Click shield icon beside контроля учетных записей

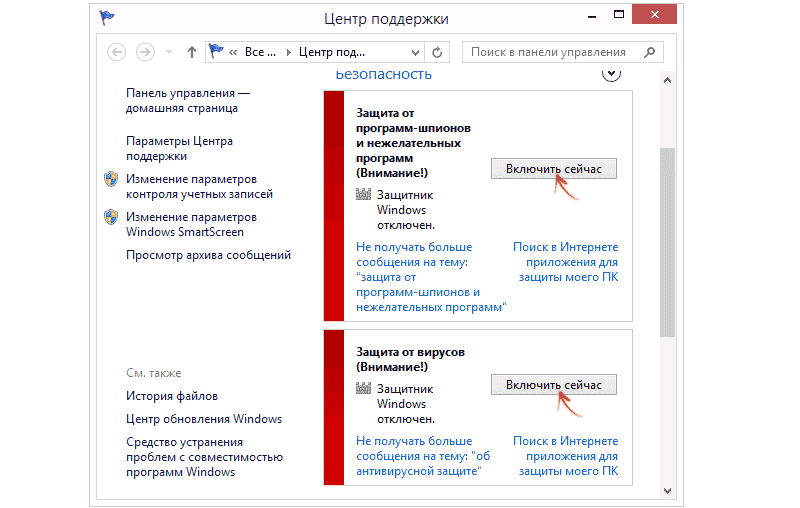click(x=111, y=179)
